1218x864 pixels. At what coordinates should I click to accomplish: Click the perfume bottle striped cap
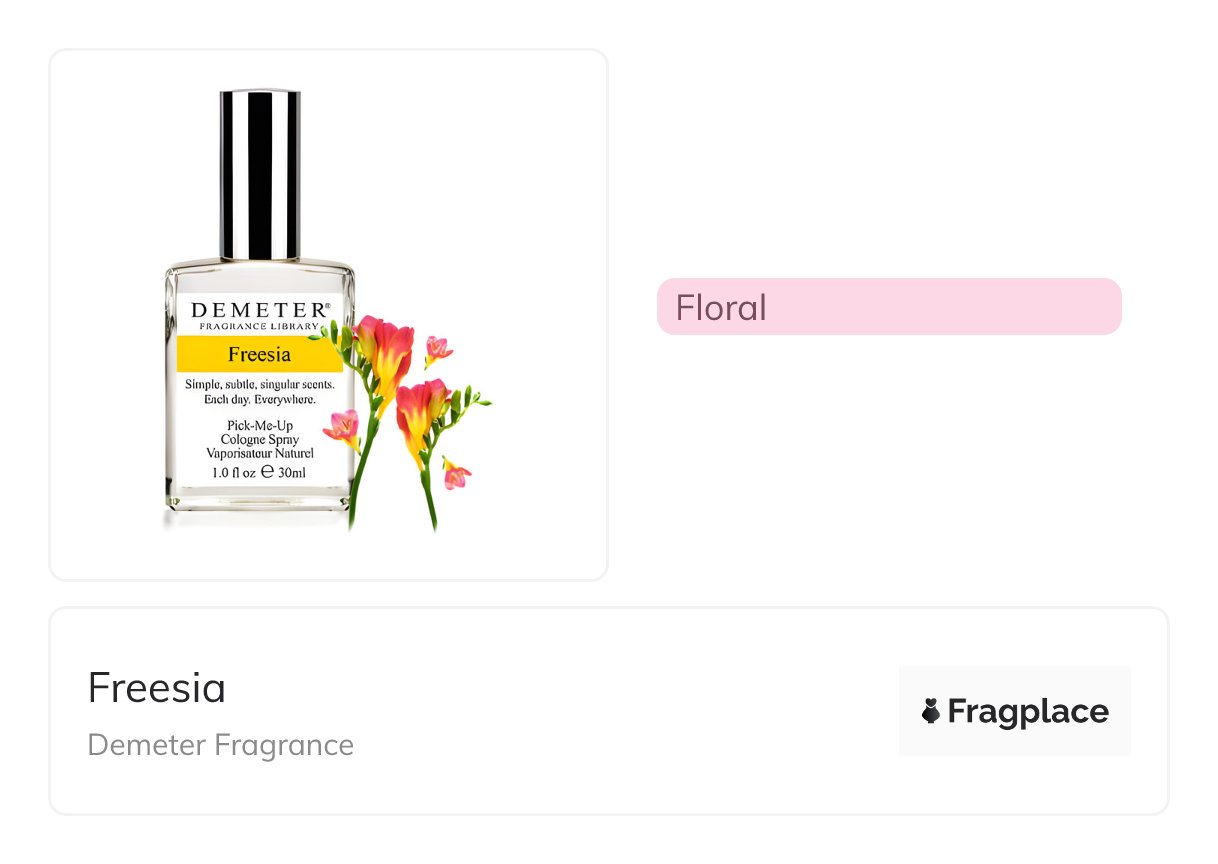[260, 175]
